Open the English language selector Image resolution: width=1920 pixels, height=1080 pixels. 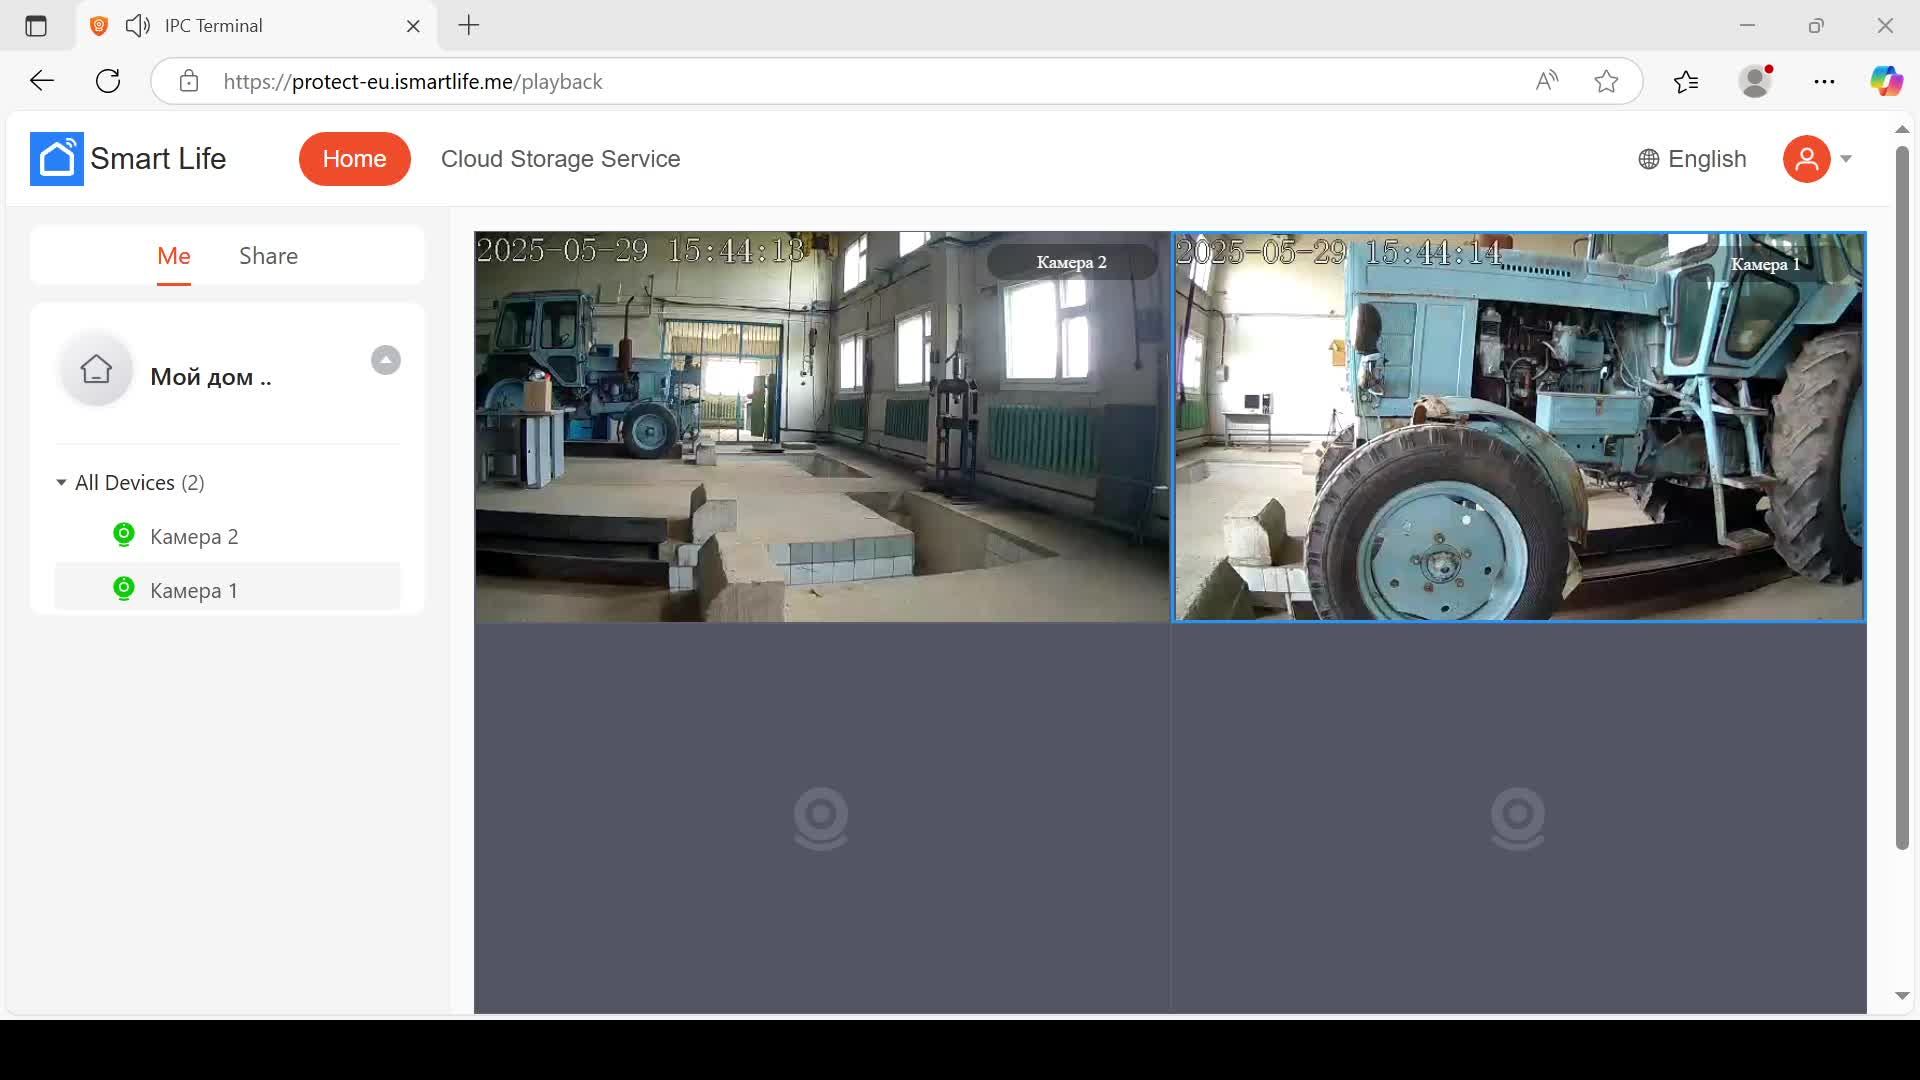point(1693,159)
